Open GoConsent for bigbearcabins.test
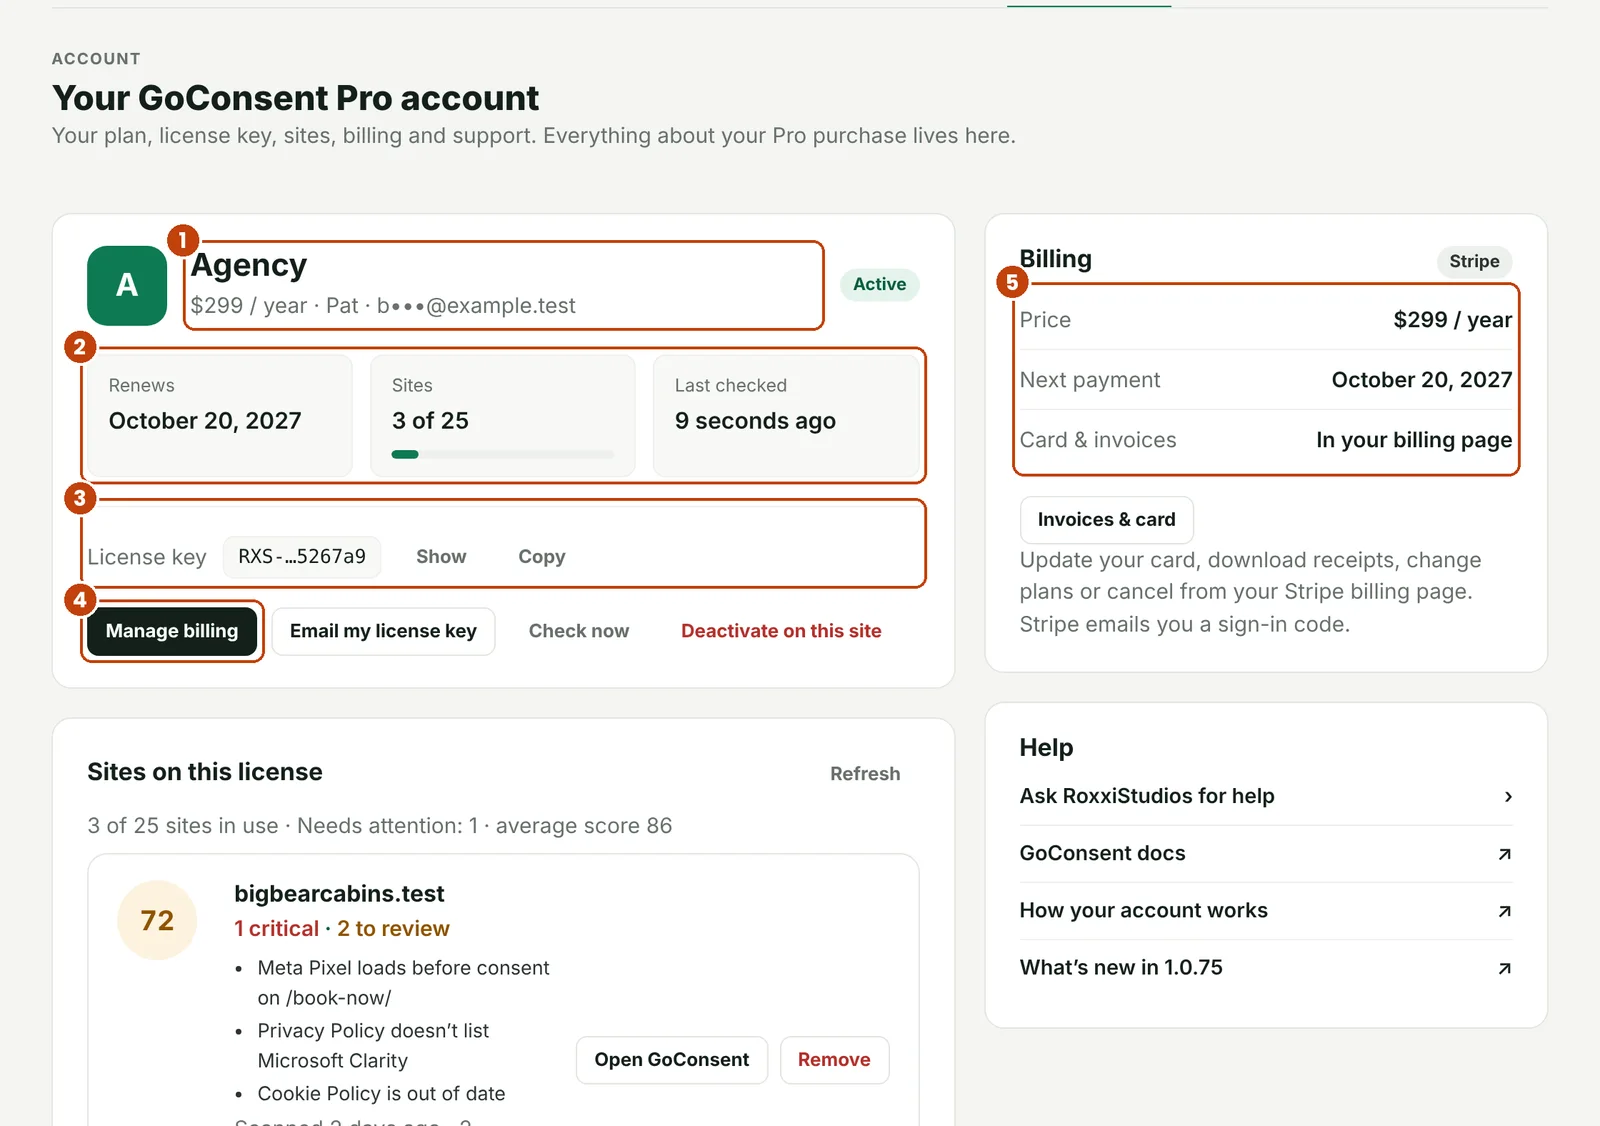 671,1060
